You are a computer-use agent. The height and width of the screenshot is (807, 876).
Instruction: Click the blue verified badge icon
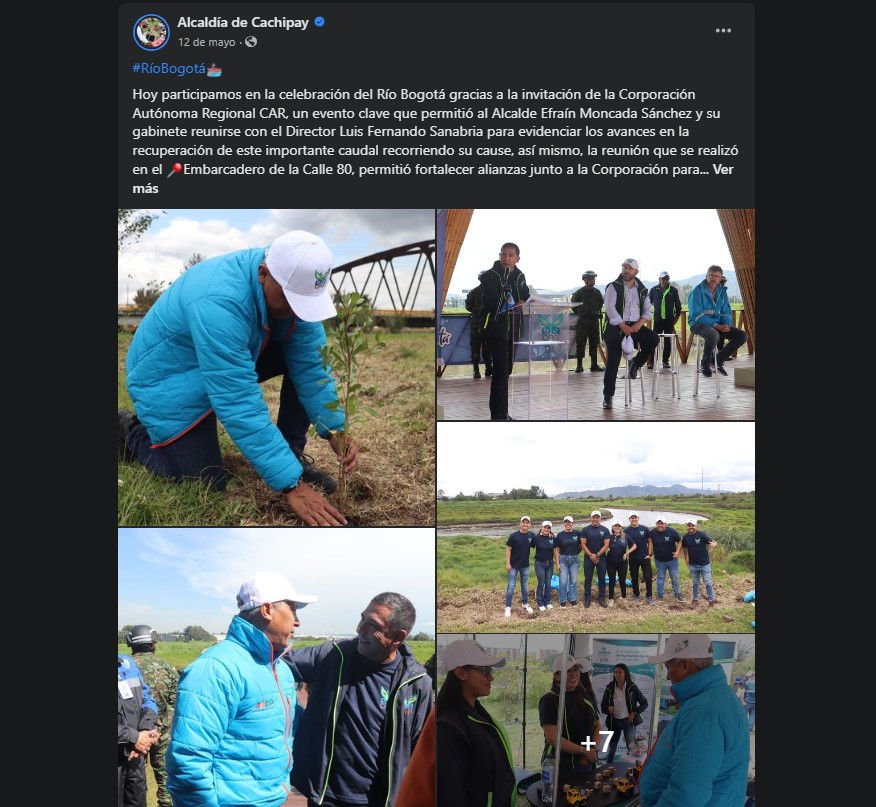coord(320,22)
